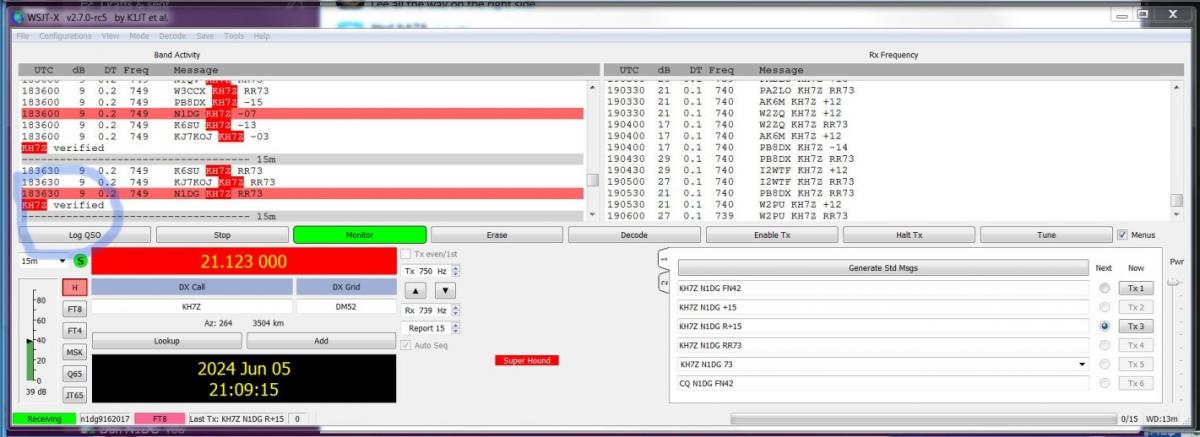Click the down arrow frequency shift button
The height and width of the screenshot is (437, 1200).
(x=445, y=290)
